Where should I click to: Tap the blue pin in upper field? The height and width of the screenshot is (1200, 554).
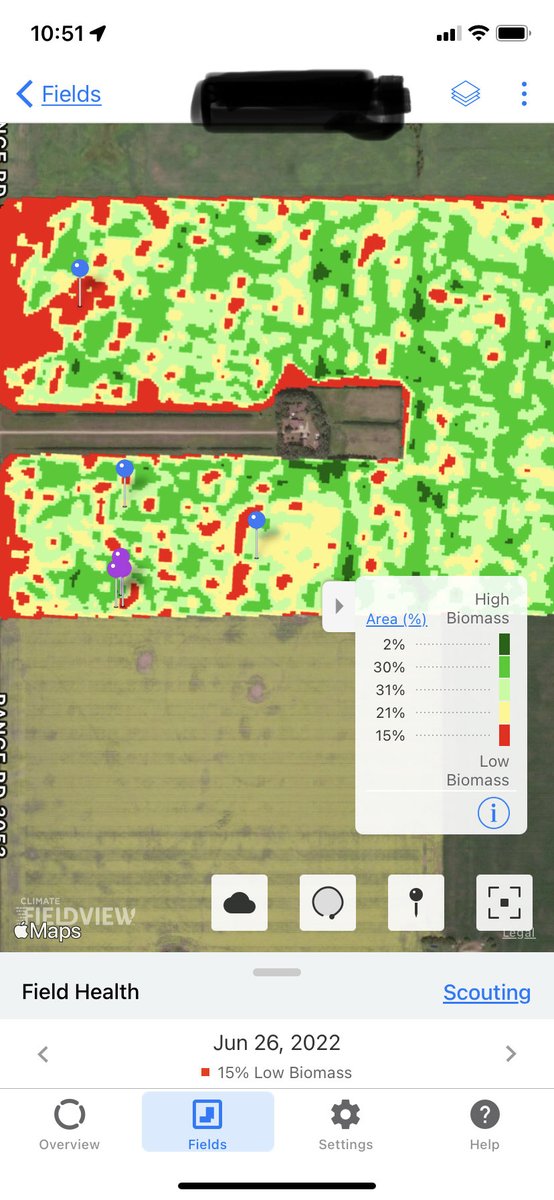click(x=80, y=268)
